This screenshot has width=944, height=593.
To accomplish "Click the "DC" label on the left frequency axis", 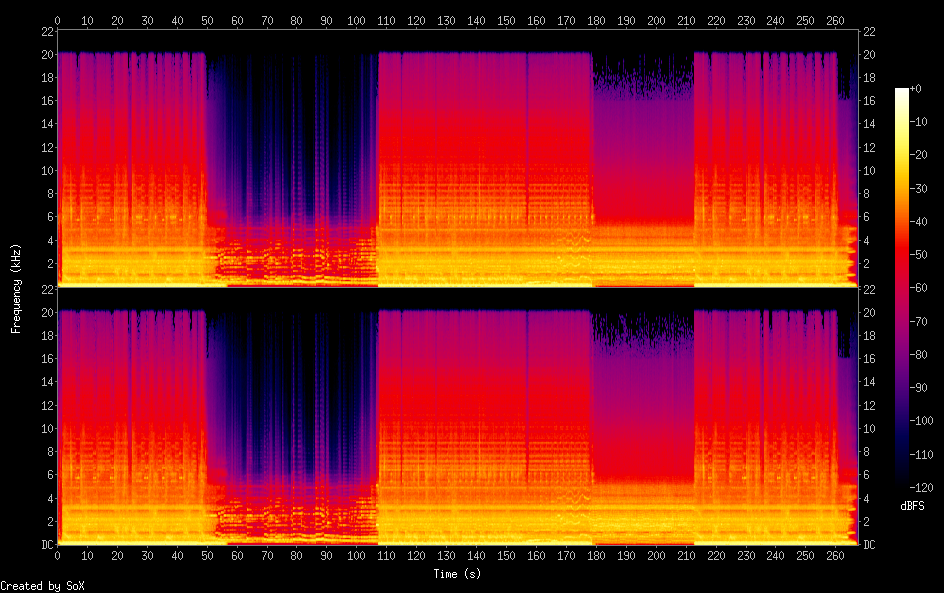I will (x=48, y=544).
